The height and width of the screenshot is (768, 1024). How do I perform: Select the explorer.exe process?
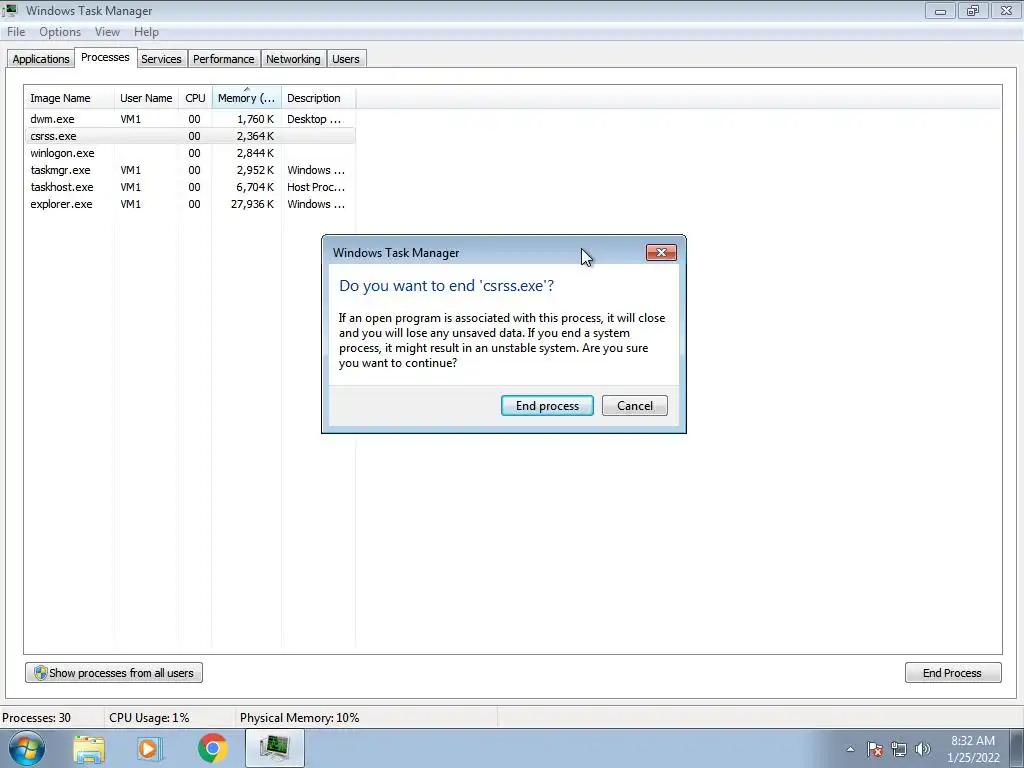pyautogui.click(x=190, y=204)
